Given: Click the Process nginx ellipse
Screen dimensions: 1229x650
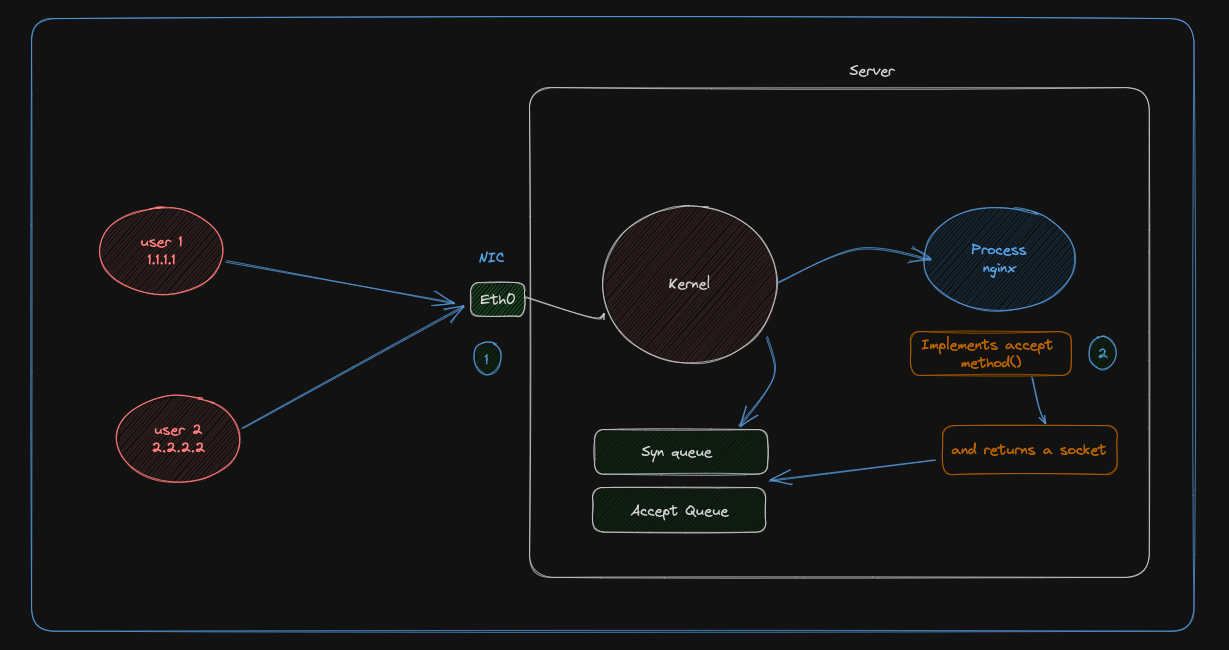Looking at the screenshot, I should [x=999, y=258].
